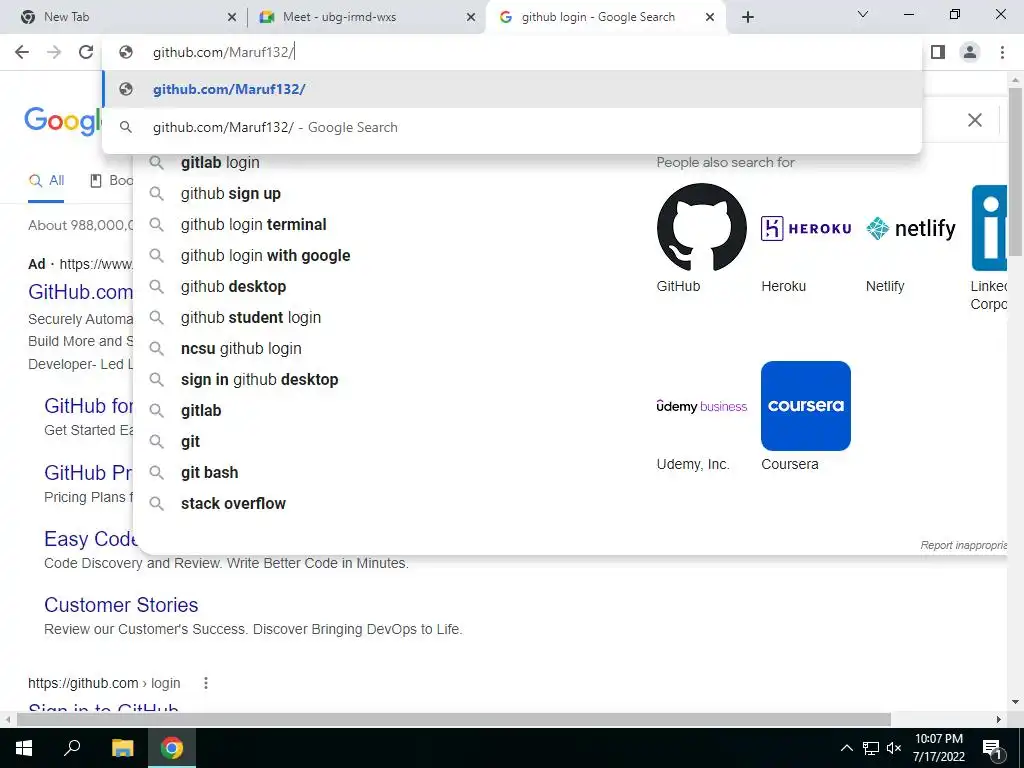The width and height of the screenshot is (1024, 768).
Task: Pick suggestion 'stack overflow'
Action: click(x=233, y=504)
